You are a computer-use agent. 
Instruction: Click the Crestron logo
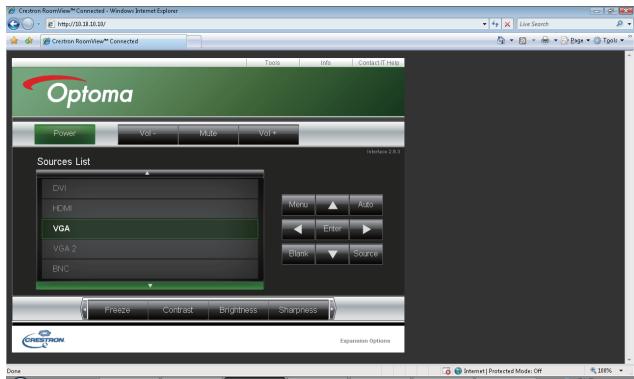coord(43,339)
